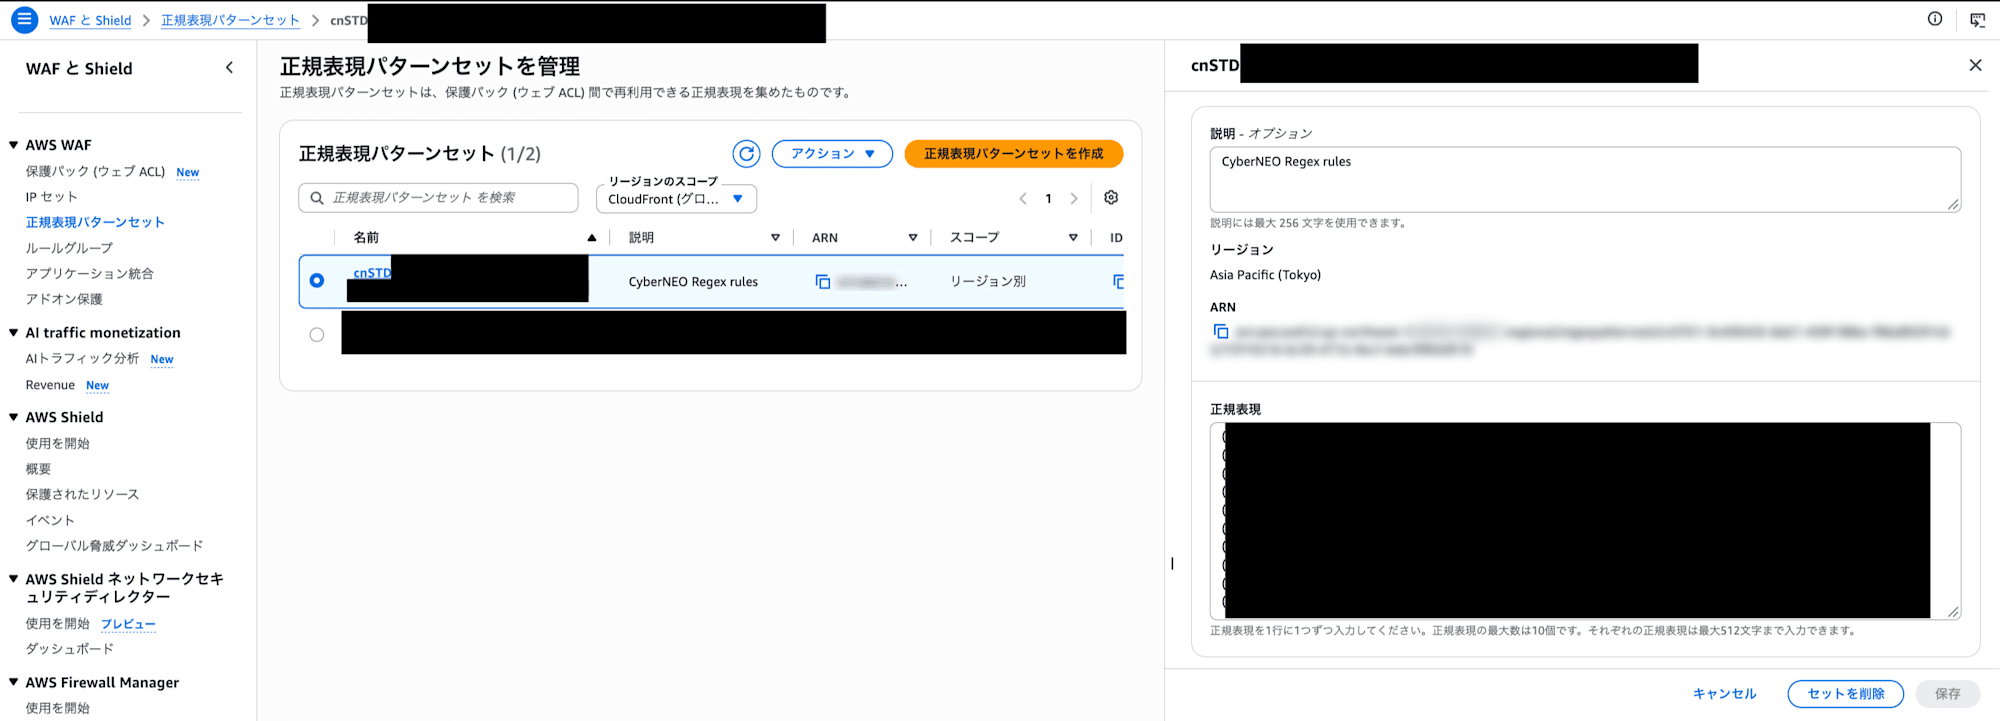Open グローバル脅威ダッシュボード in sidebar
Screen dimensions: 2000x721
(x=114, y=546)
